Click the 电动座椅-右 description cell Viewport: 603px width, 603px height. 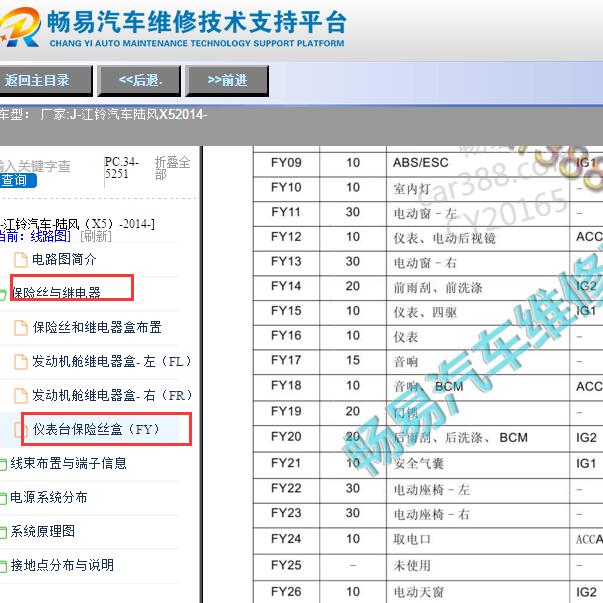click(478, 514)
